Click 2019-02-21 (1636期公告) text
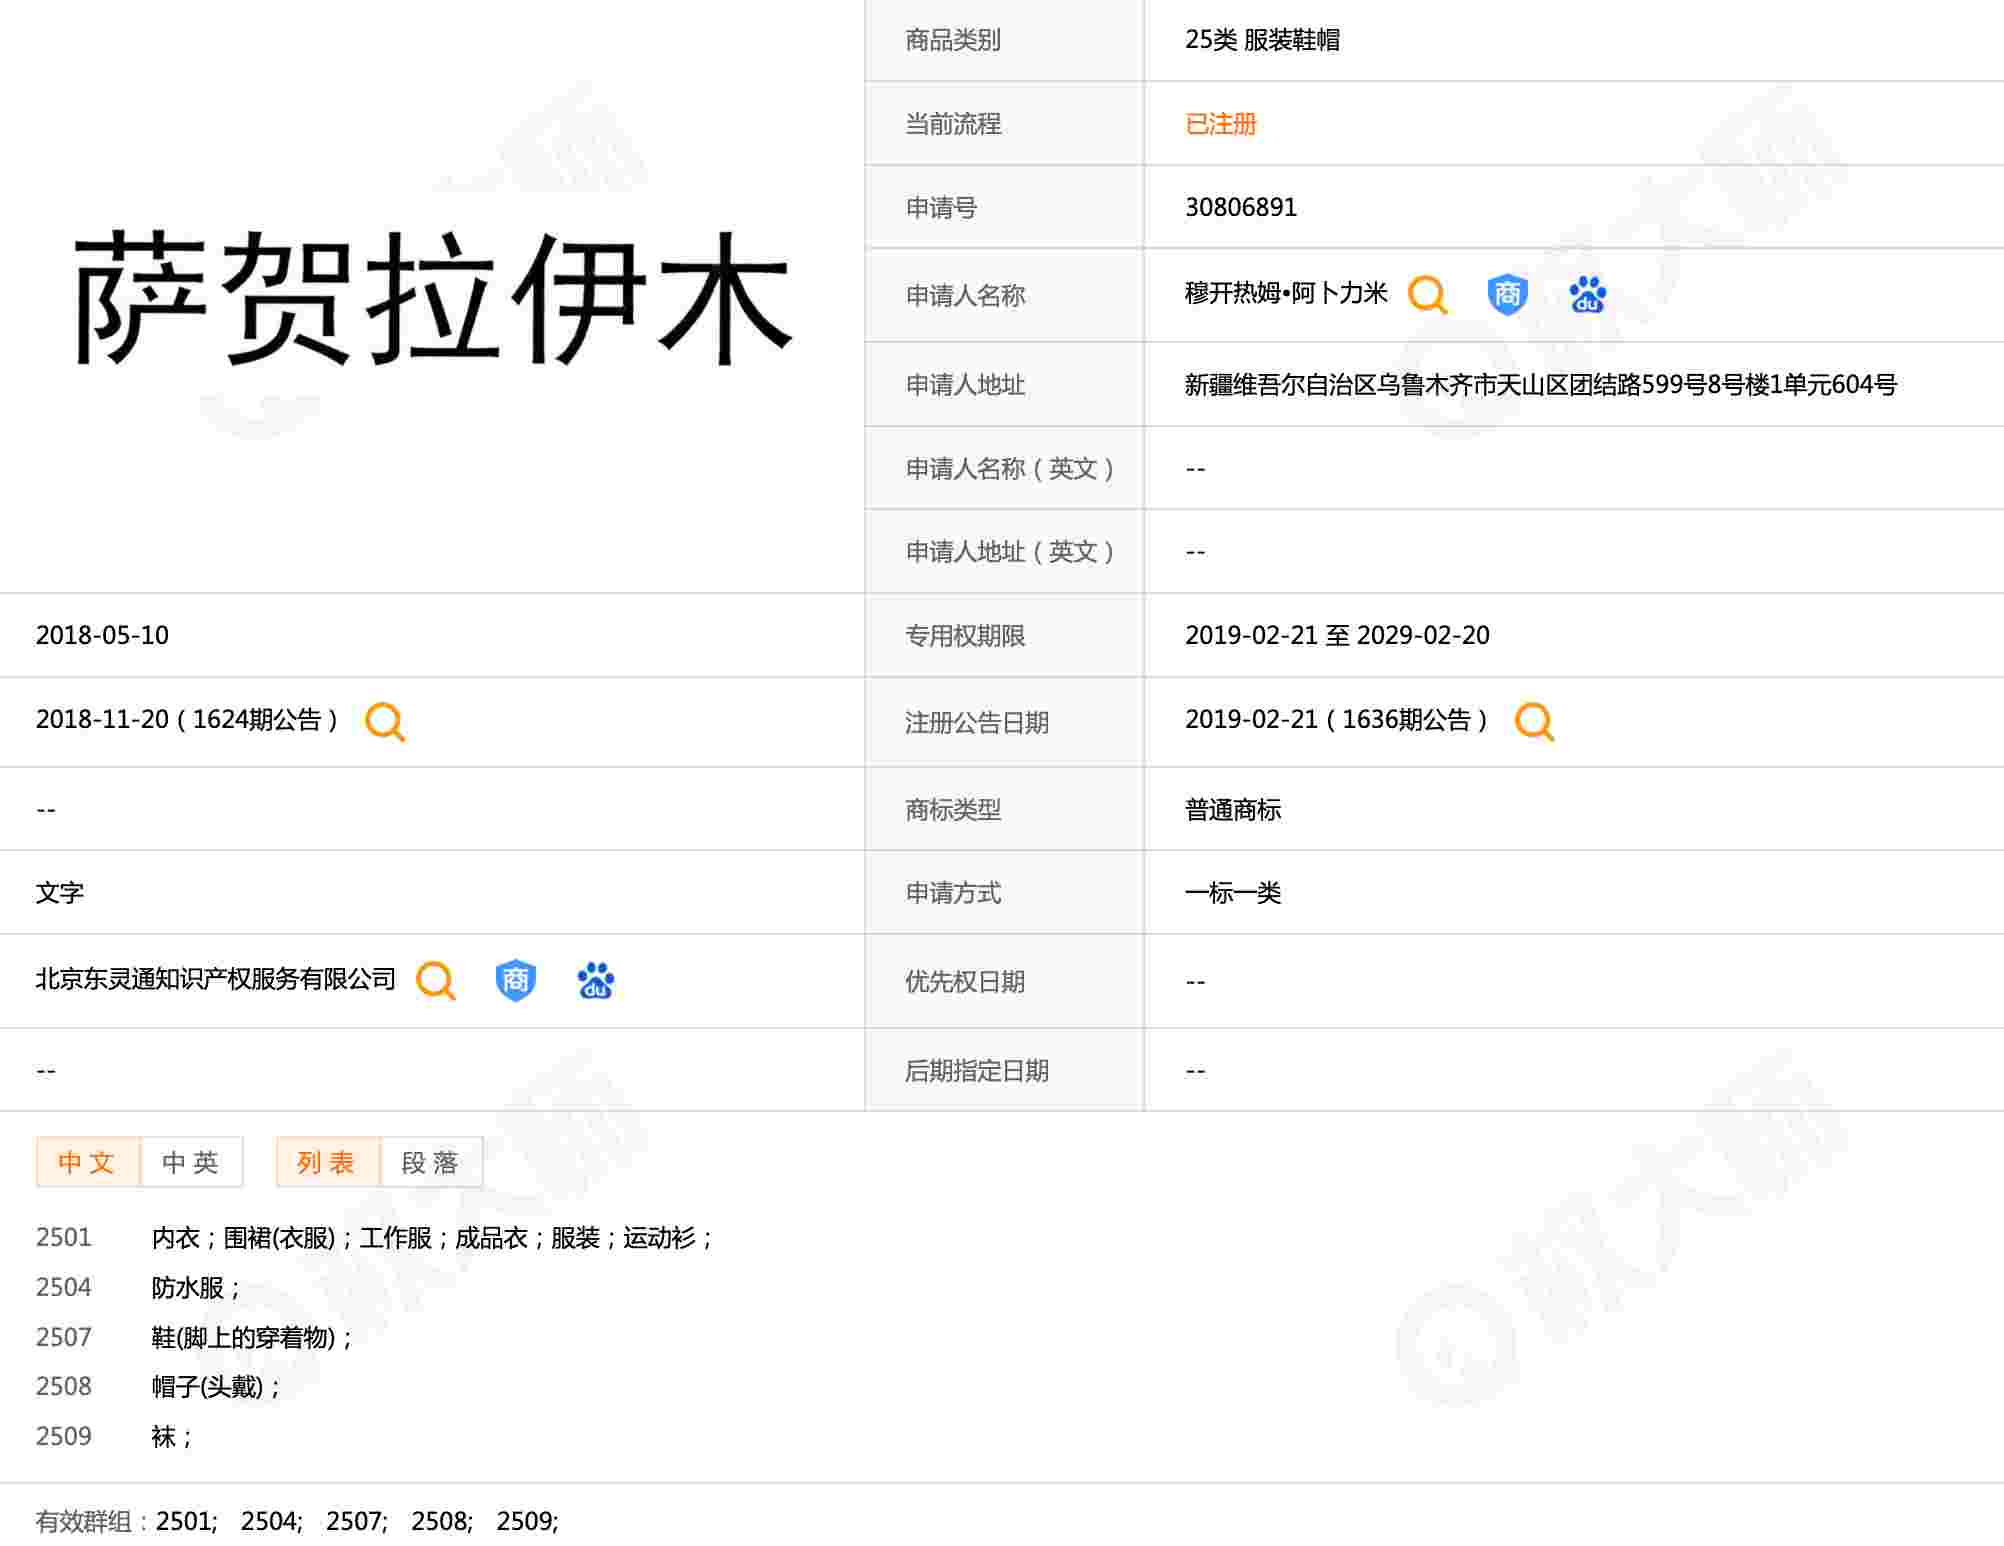Image resolution: width=2004 pixels, height=1546 pixels. 1336,720
